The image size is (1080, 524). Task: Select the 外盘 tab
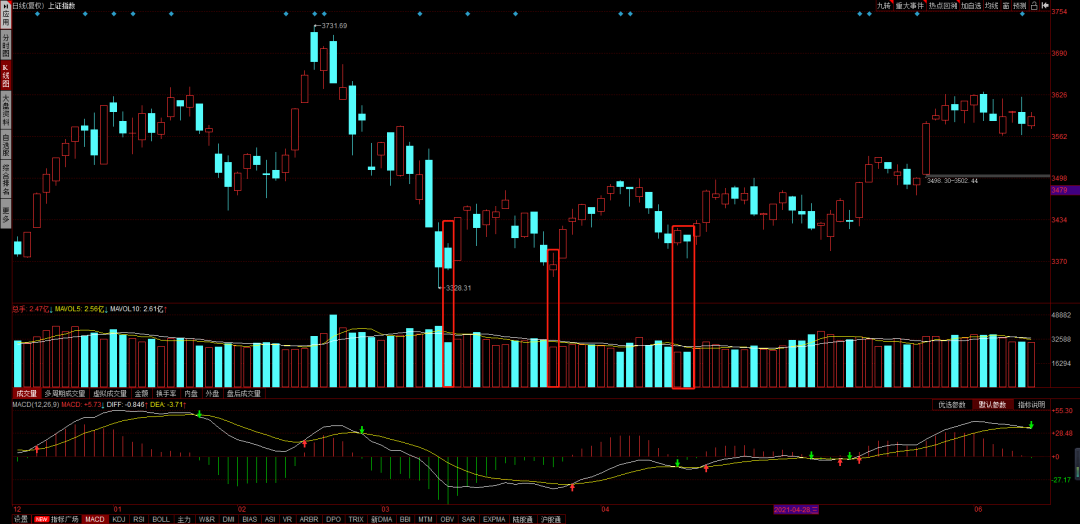click(x=213, y=394)
